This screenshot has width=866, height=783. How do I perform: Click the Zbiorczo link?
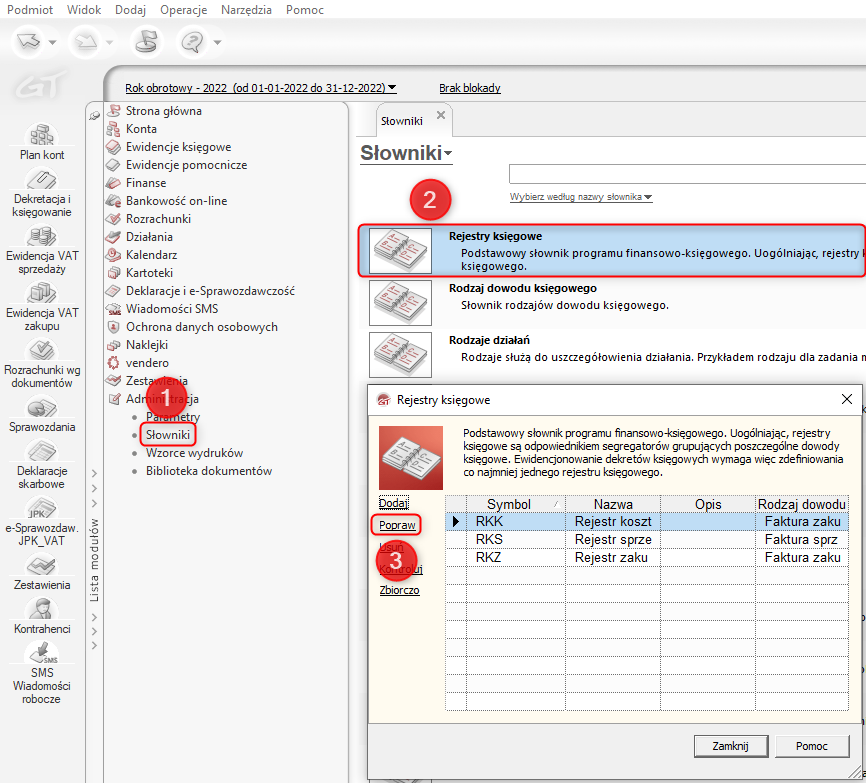coord(399,590)
